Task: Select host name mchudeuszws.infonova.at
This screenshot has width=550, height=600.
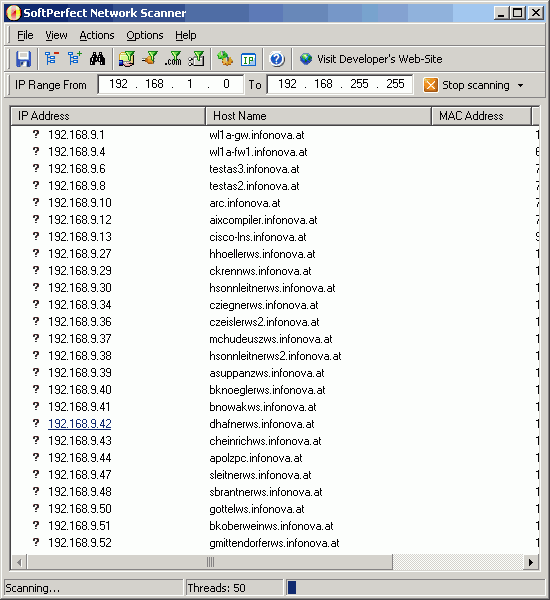Action: coord(271,339)
